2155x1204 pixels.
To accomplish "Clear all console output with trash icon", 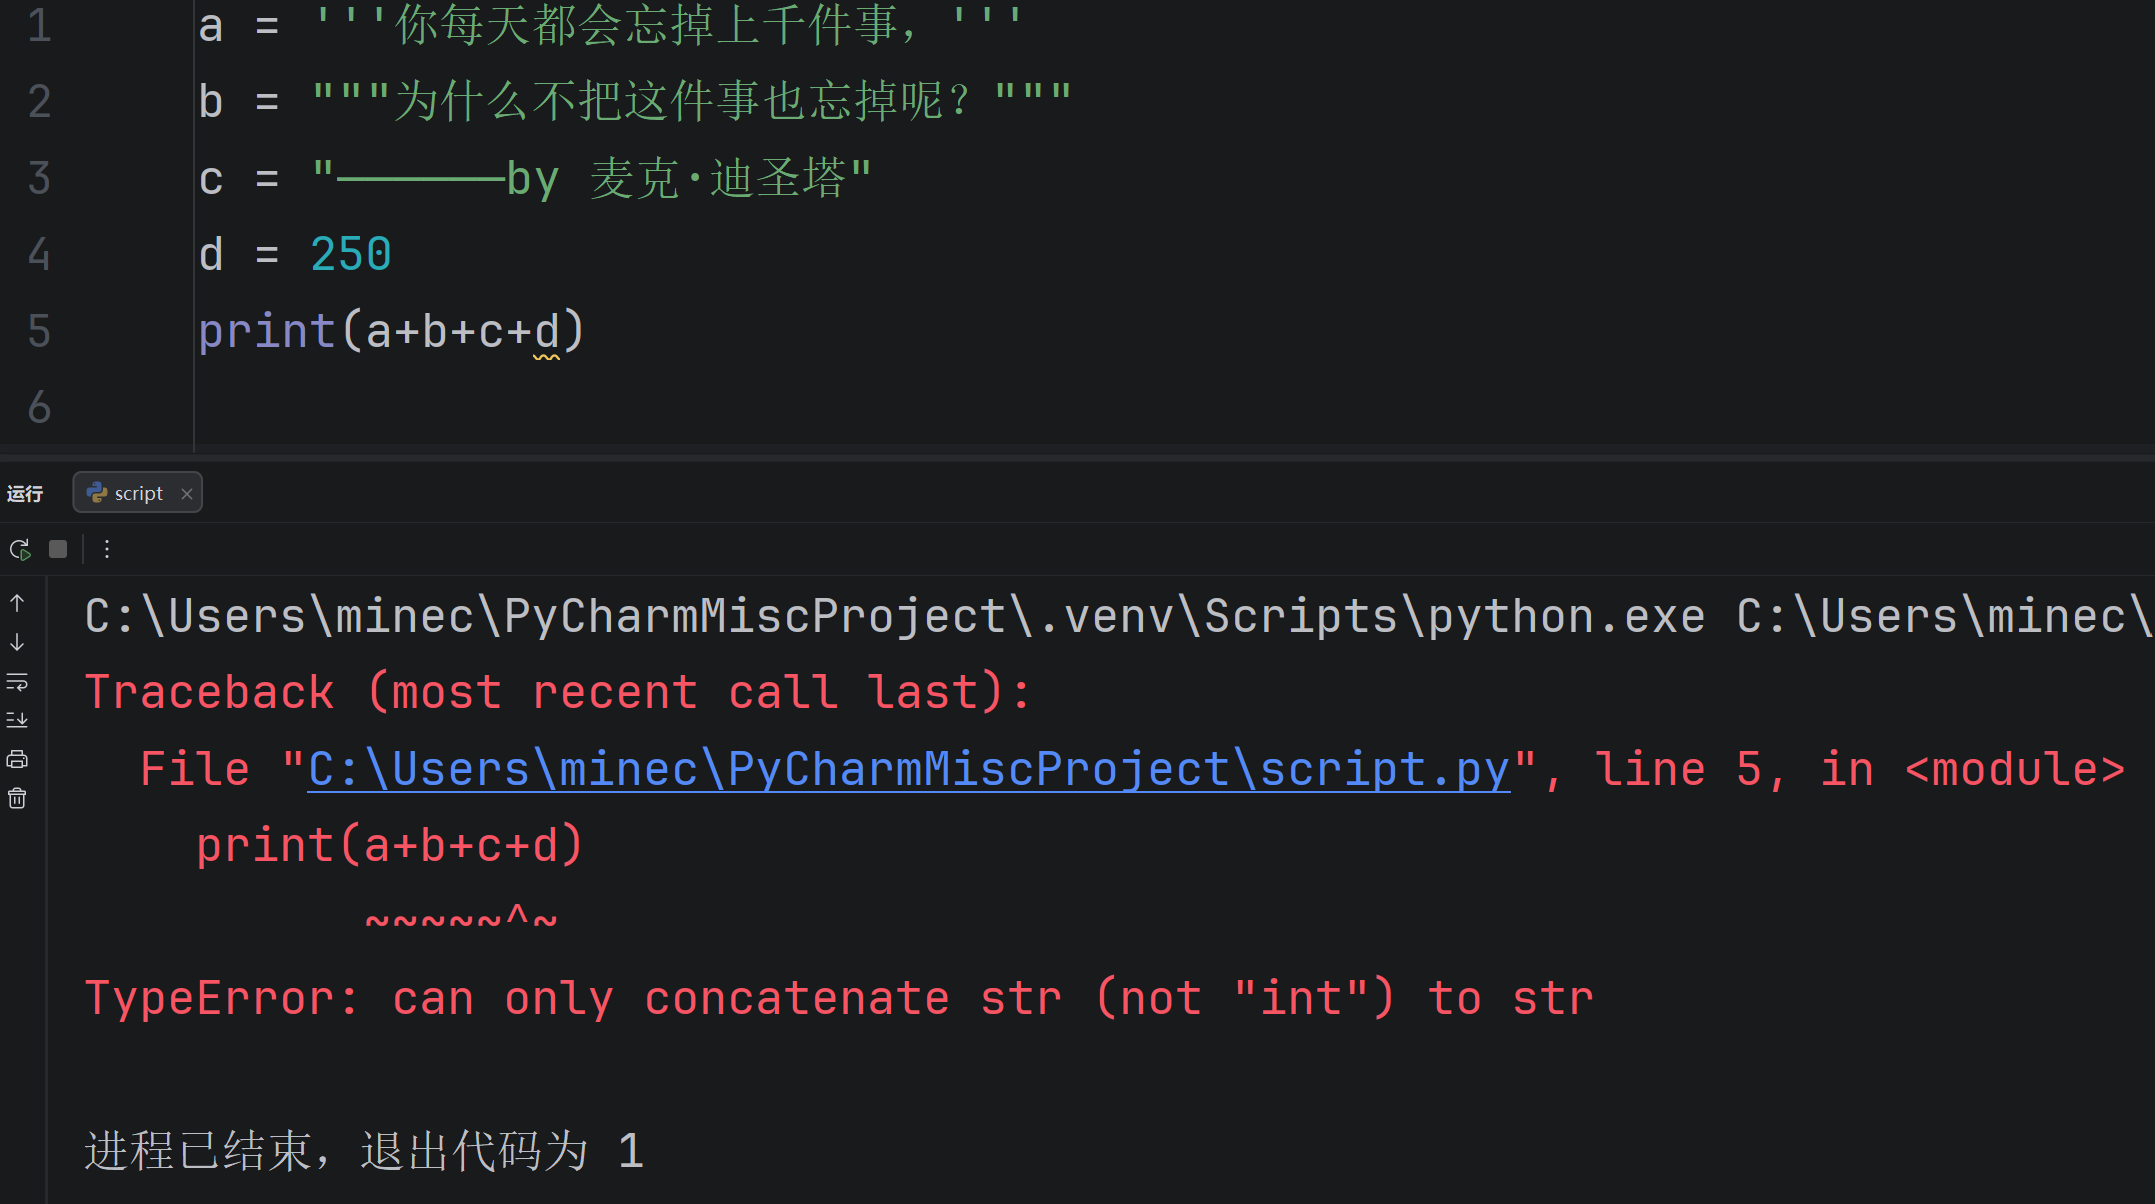I will coord(17,798).
